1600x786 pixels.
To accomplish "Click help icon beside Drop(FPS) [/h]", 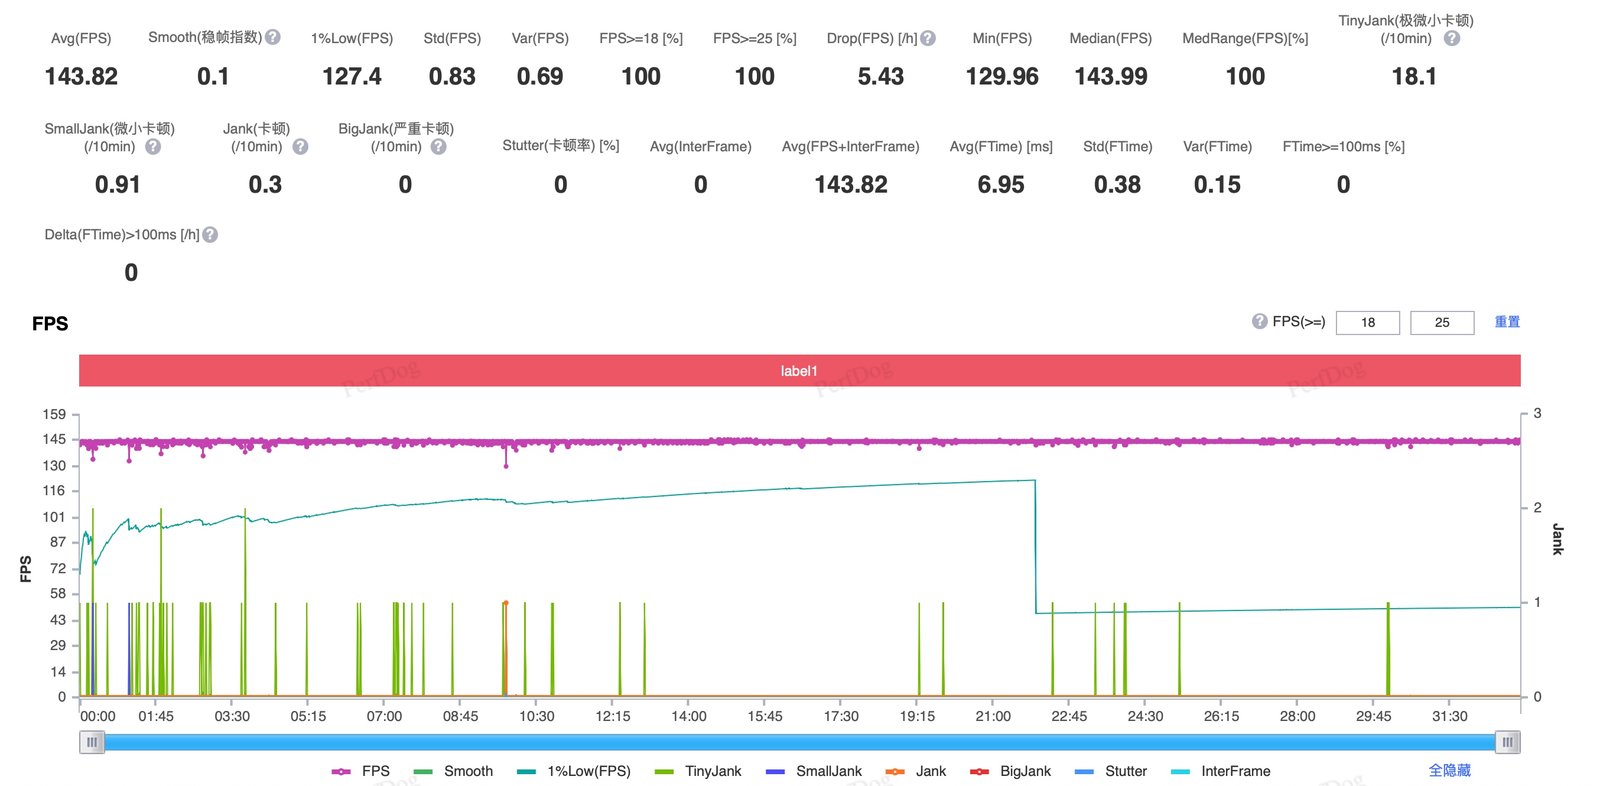I will (x=928, y=38).
